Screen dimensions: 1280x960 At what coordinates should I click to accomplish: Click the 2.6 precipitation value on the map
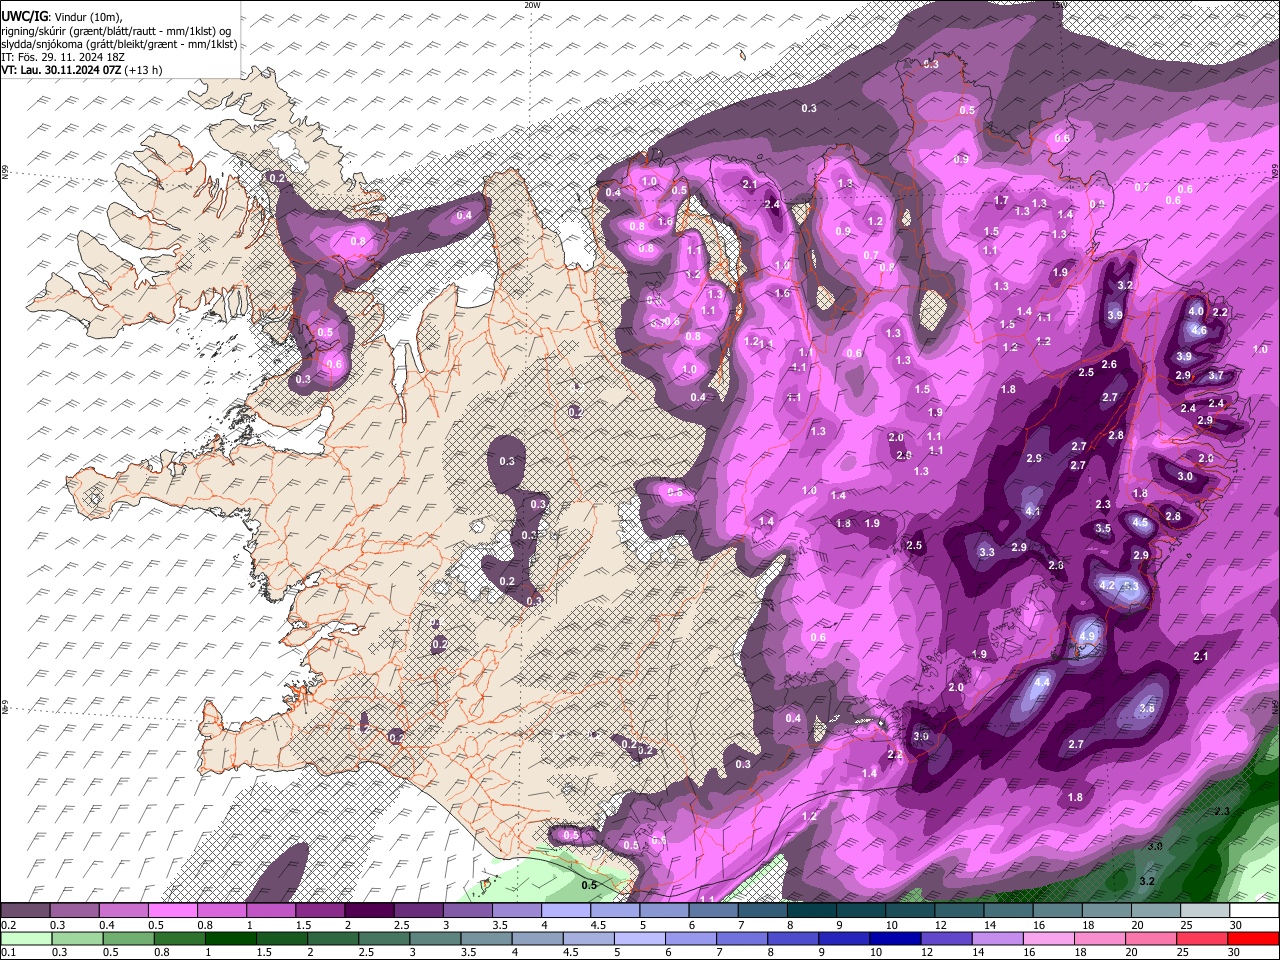pos(1109,365)
